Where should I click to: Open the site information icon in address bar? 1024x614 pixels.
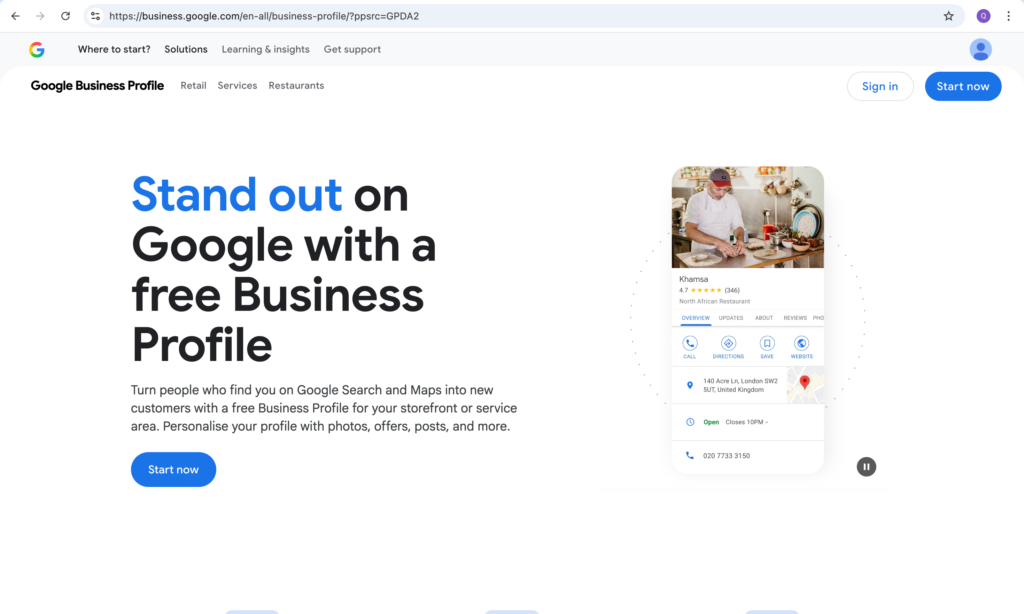95,16
